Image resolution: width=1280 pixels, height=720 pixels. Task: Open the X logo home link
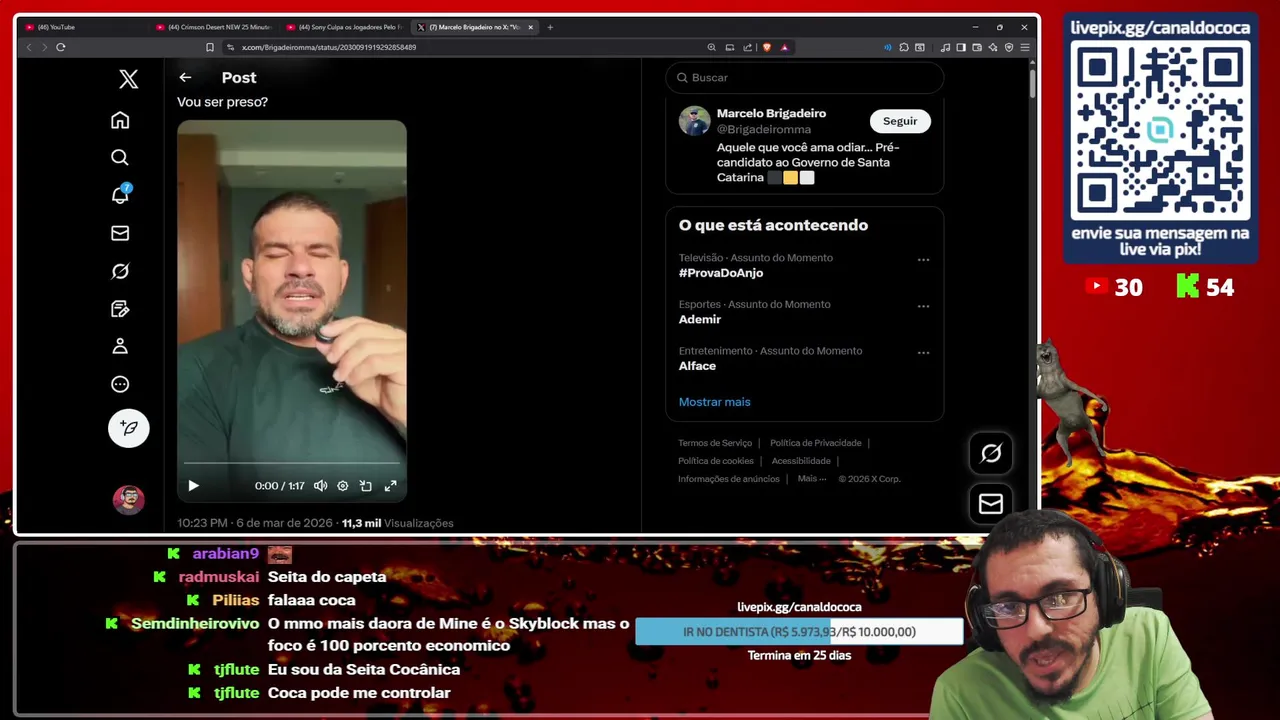[x=128, y=79]
